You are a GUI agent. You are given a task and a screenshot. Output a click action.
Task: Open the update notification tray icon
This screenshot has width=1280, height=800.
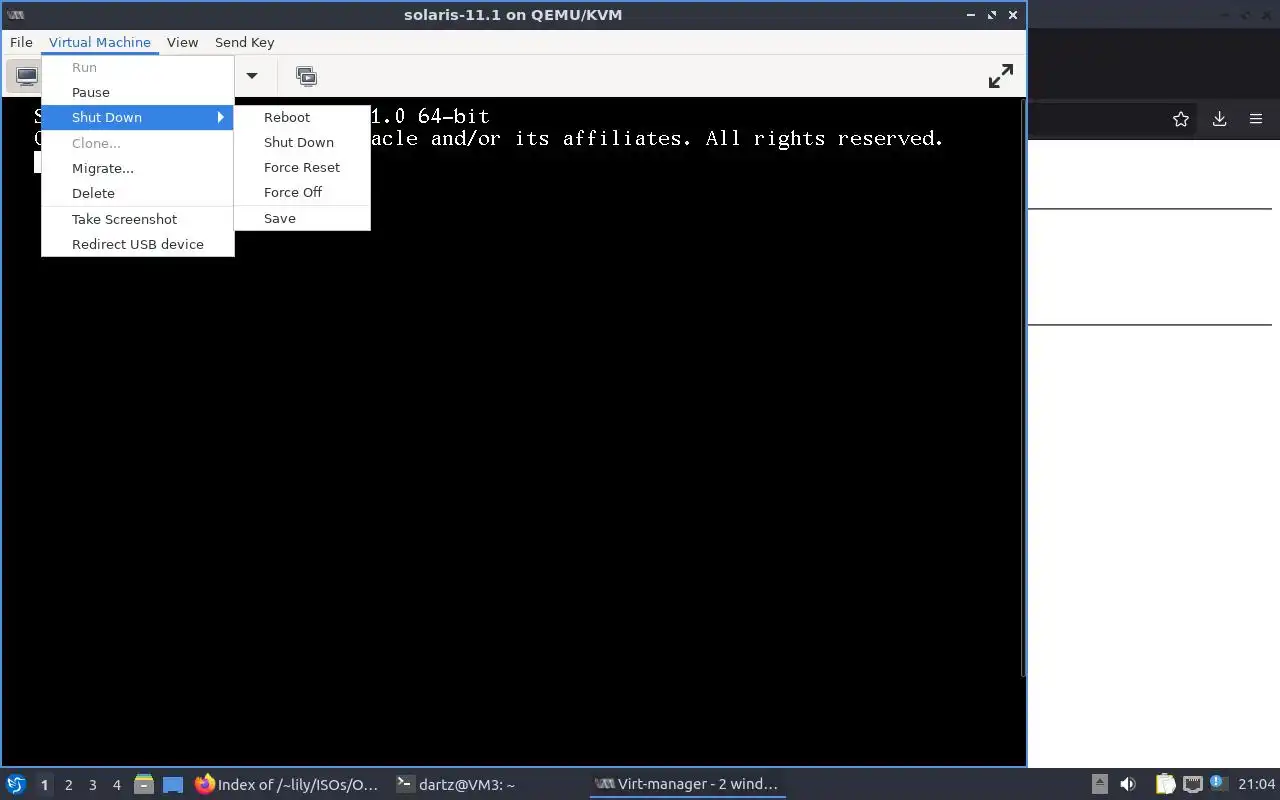coord(1218,784)
